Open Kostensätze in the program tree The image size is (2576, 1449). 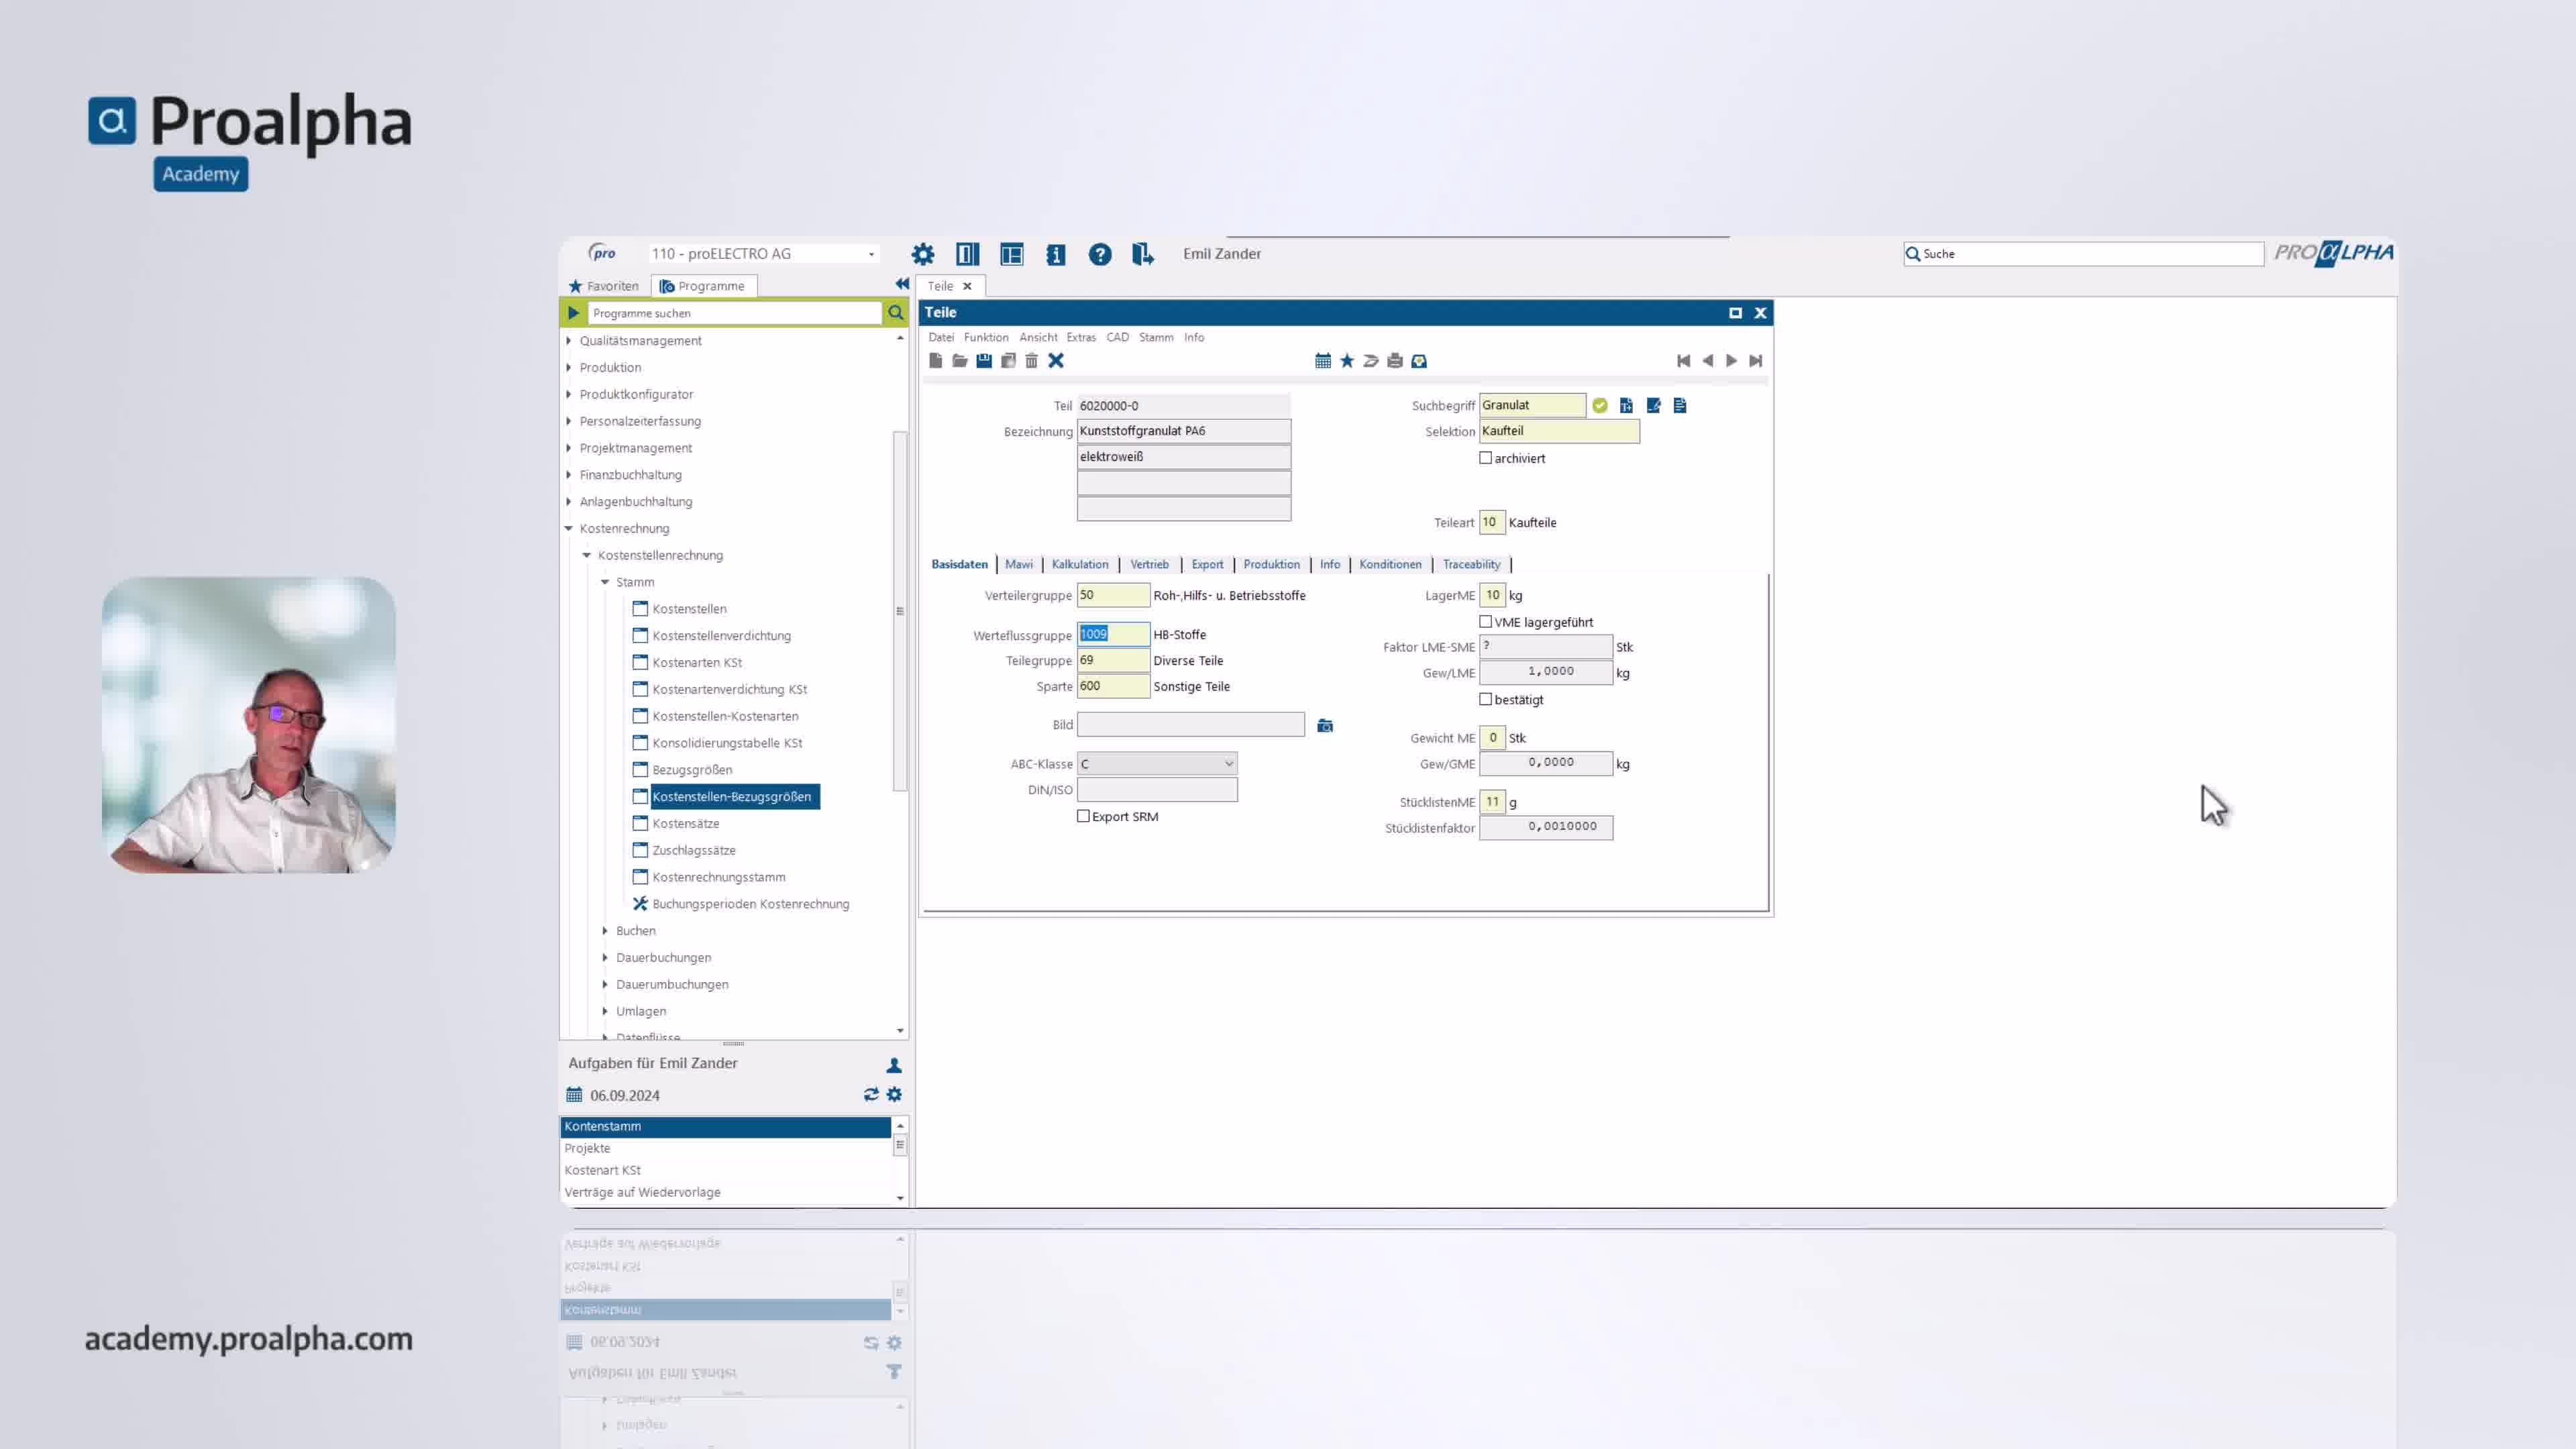(x=685, y=823)
